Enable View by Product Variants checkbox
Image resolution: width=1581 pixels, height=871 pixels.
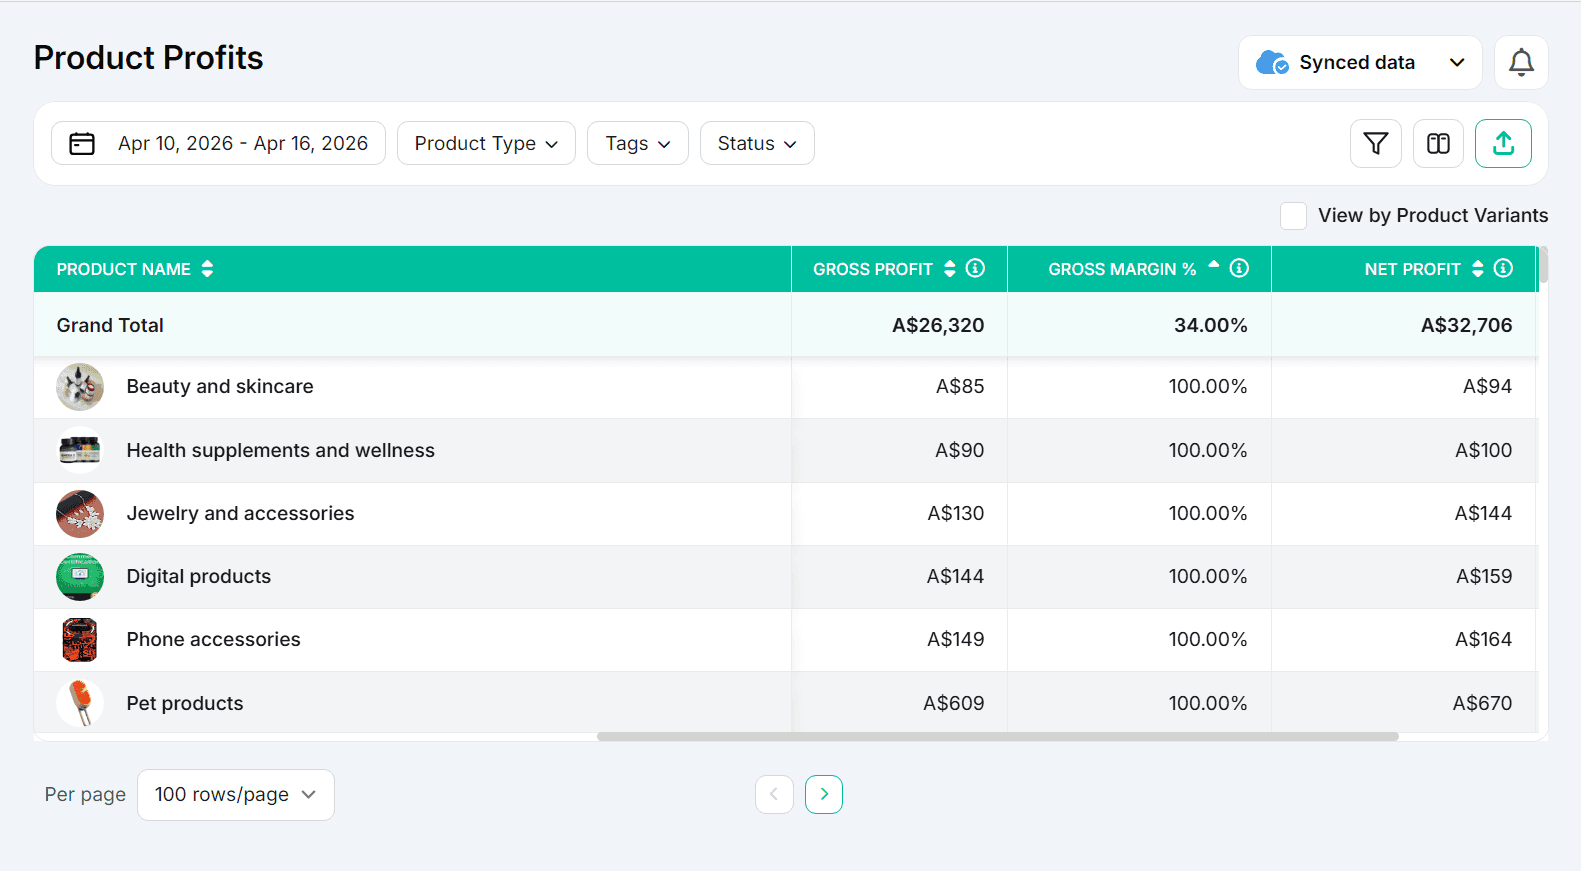1293,216
